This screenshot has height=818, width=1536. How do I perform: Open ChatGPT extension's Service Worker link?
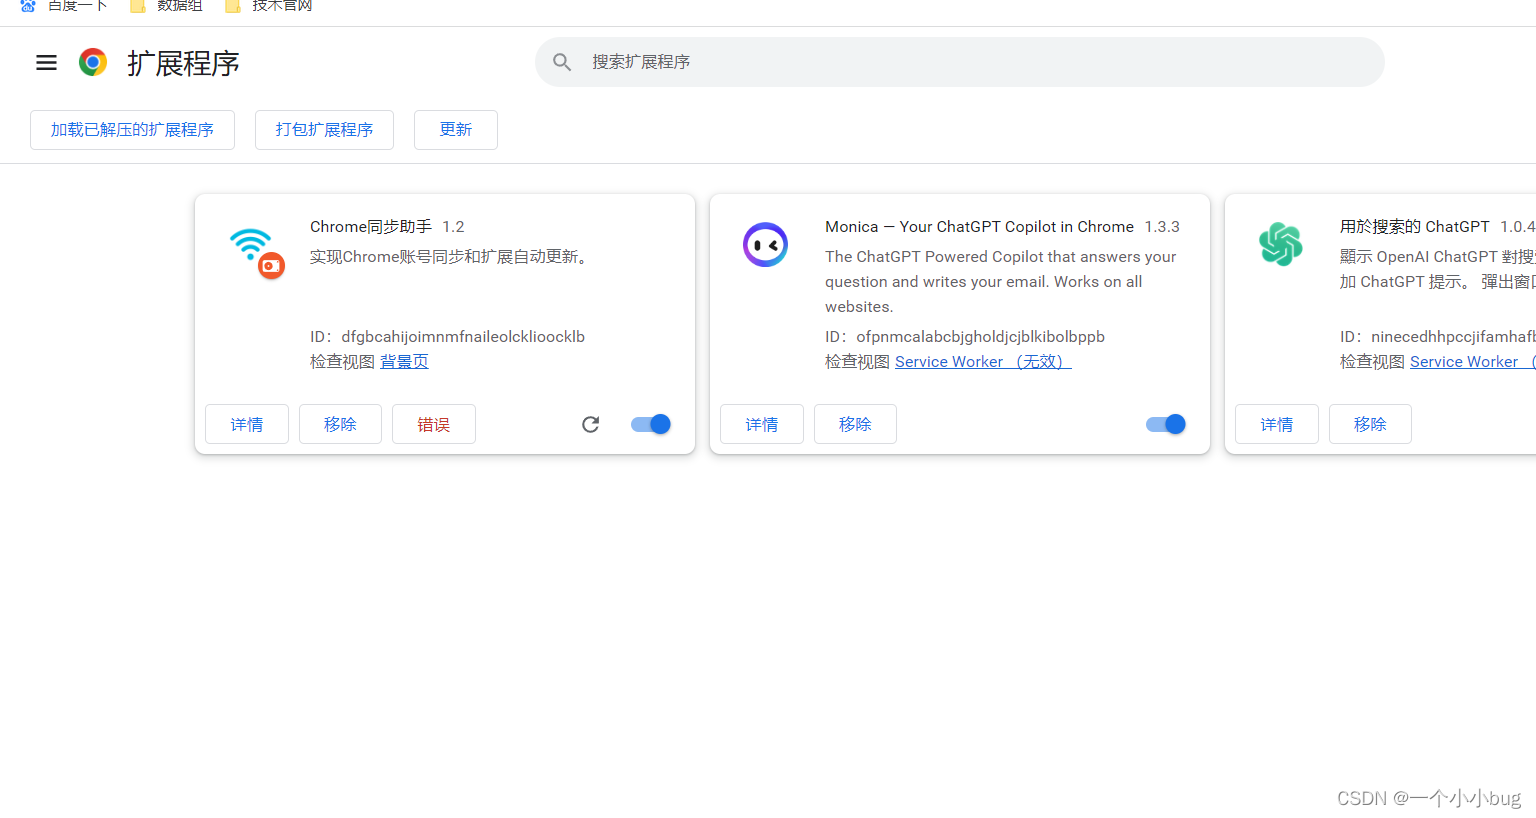pyautogui.click(x=1472, y=362)
